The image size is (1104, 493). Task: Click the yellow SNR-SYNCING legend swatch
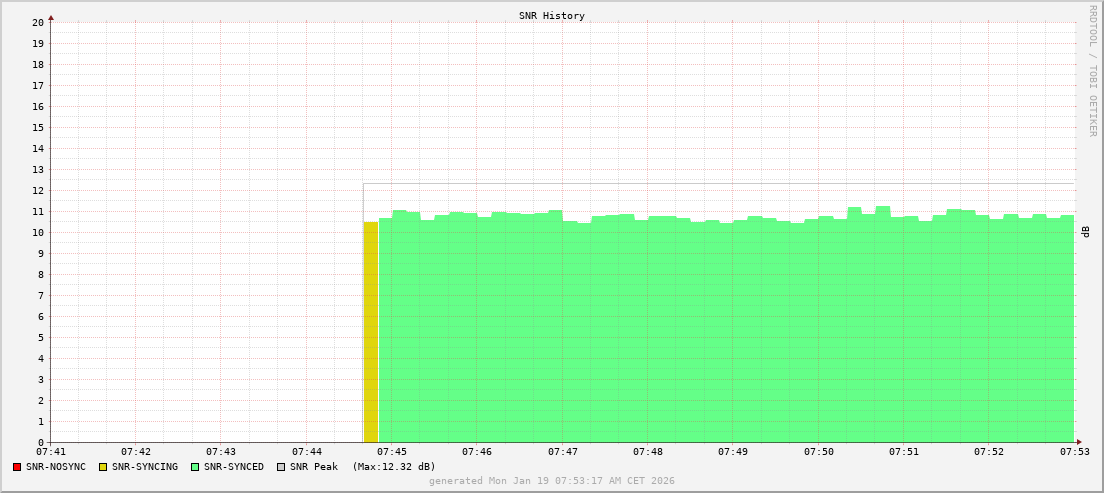pos(102,467)
